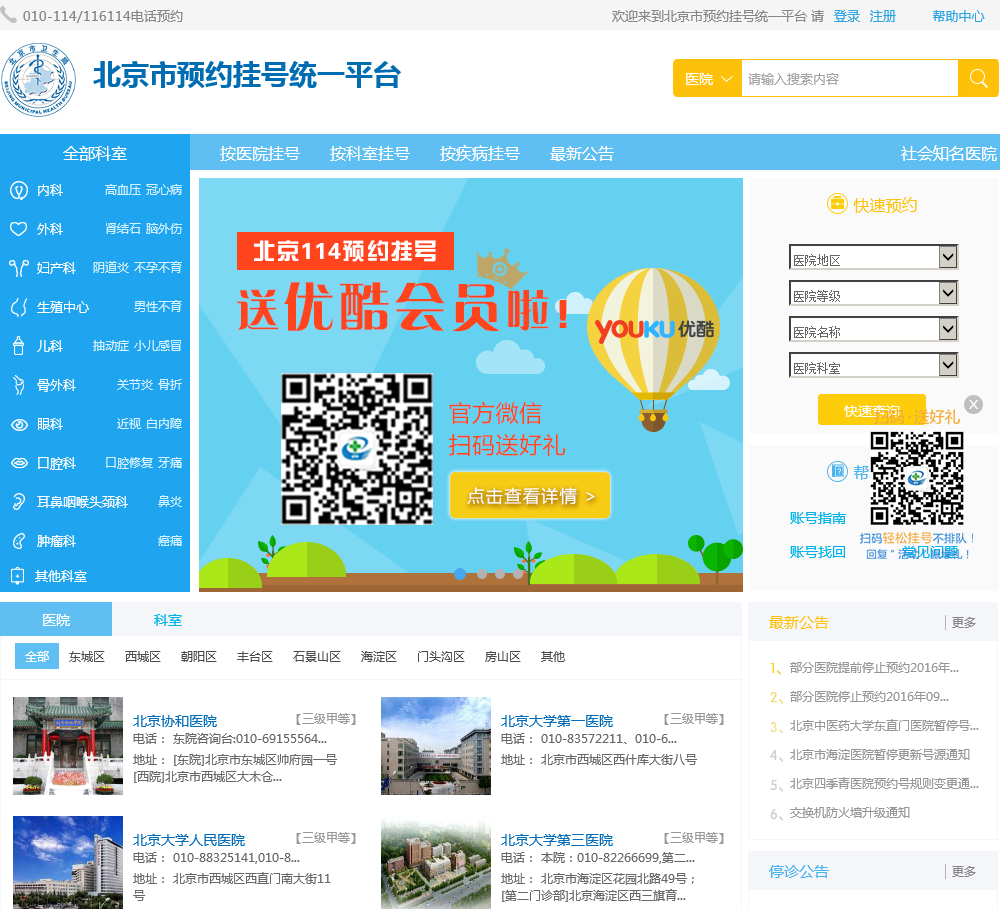Open the 北京协和医院 photo thumbnail
The height and width of the screenshot is (909, 1000).
click(x=68, y=745)
